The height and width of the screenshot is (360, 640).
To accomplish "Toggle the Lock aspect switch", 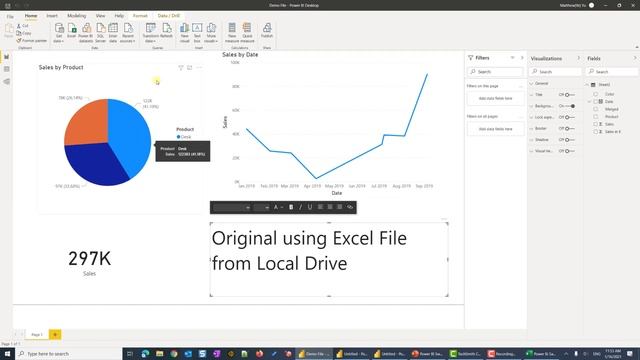I will click(569, 117).
